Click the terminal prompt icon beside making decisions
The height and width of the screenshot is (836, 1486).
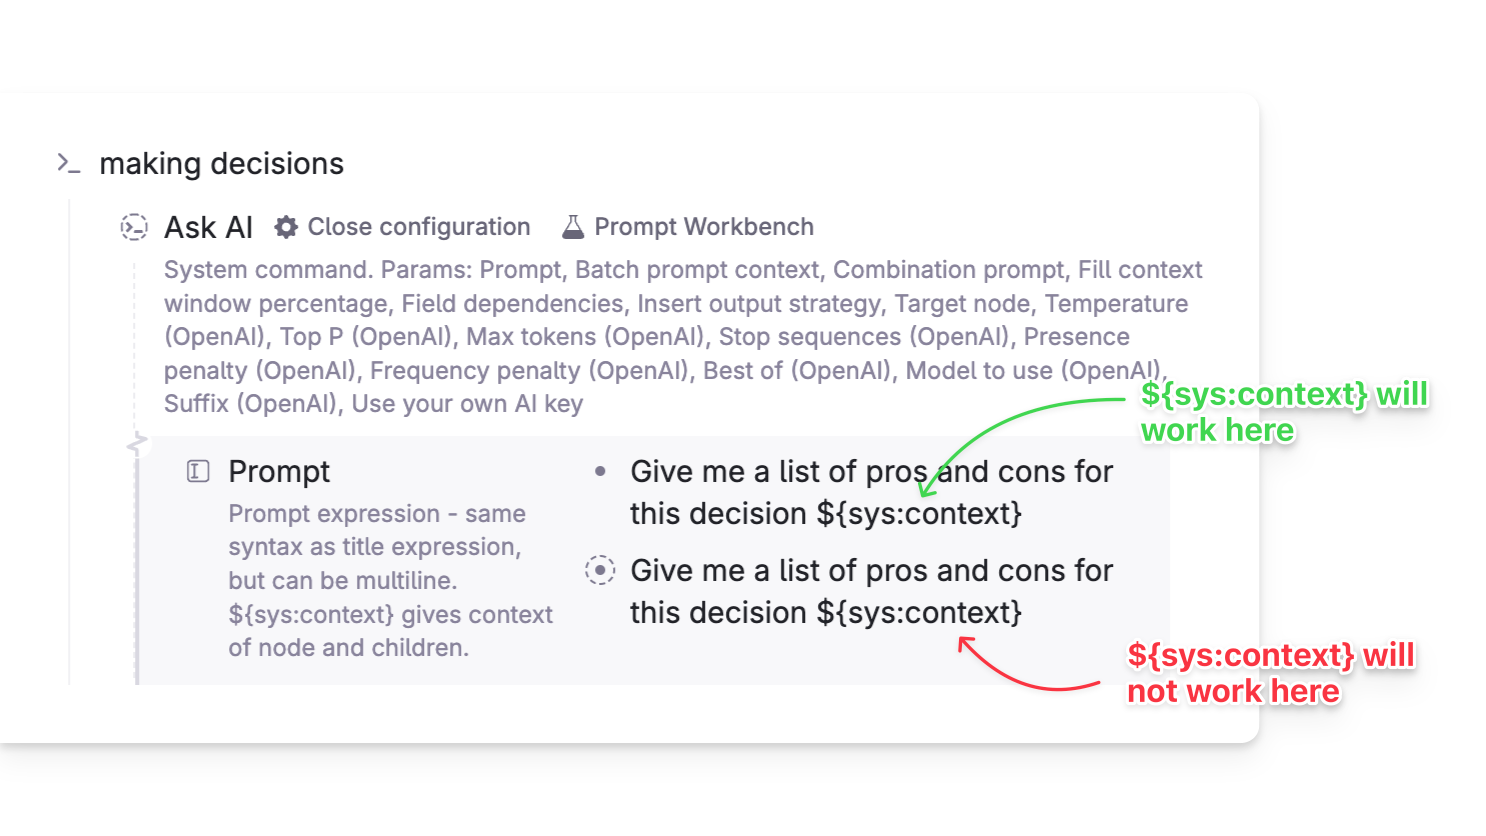click(68, 163)
